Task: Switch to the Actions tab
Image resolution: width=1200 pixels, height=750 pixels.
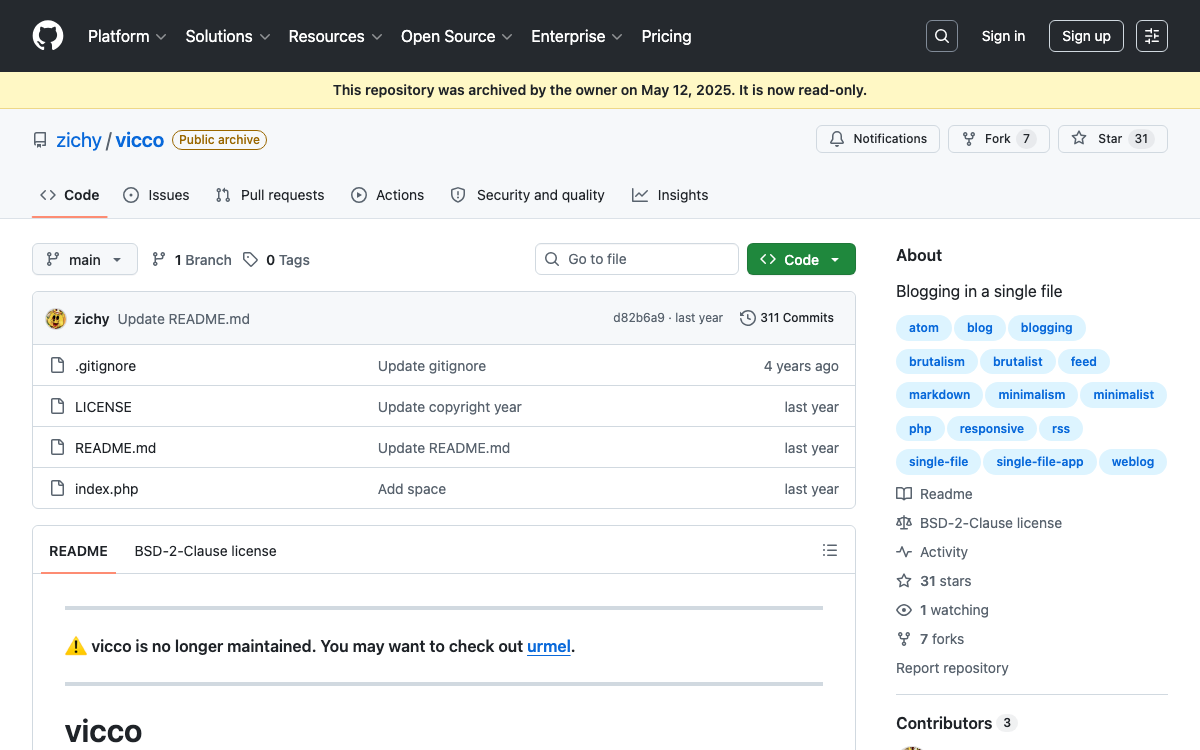Action: click(388, 195)
